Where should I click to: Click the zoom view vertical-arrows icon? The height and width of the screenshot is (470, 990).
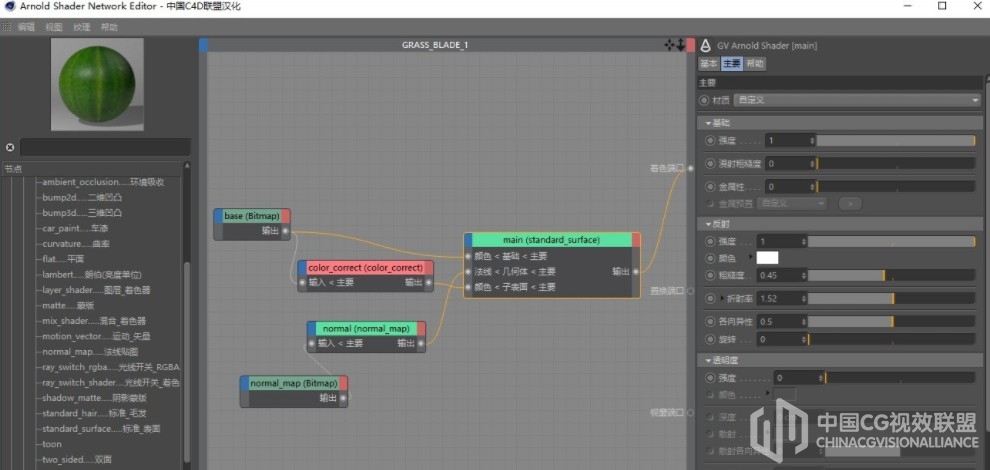(x=681, y=45)
